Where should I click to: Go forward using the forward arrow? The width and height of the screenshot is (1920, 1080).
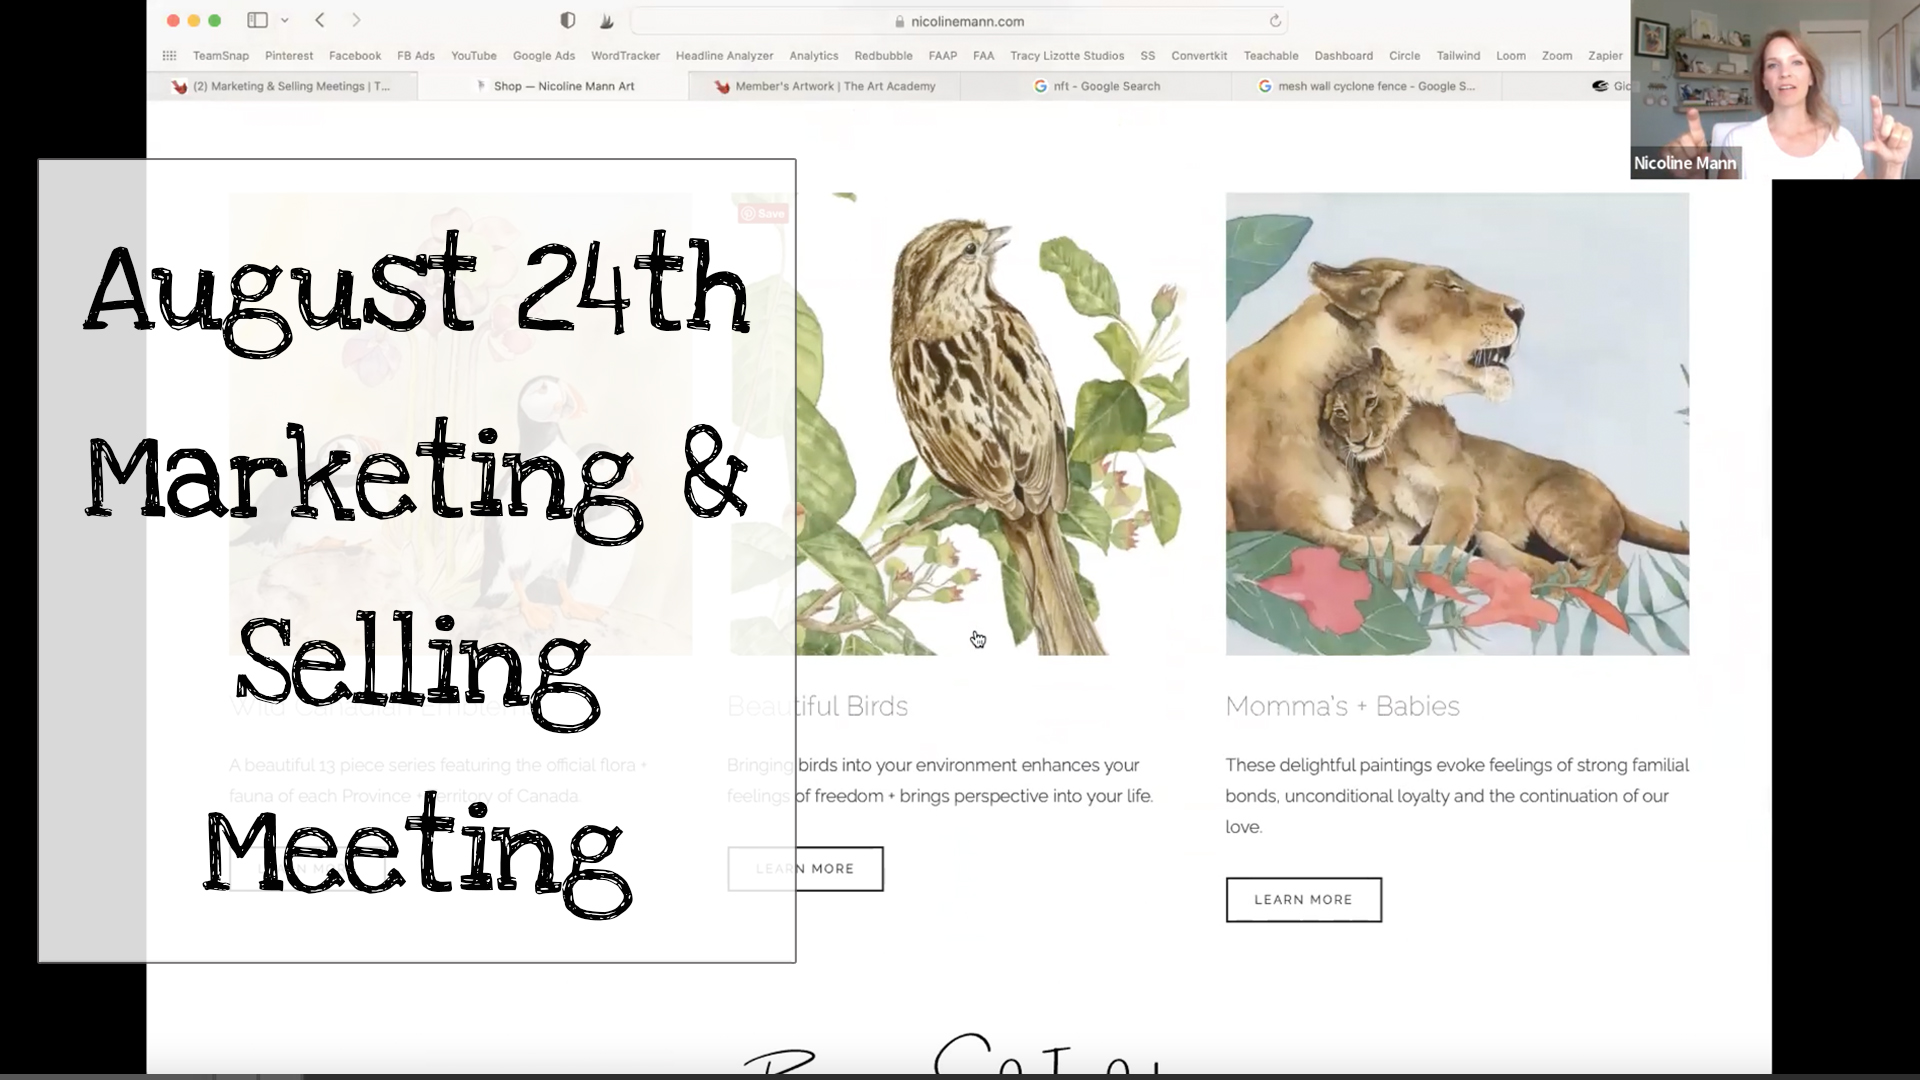(x=356, y=20)
